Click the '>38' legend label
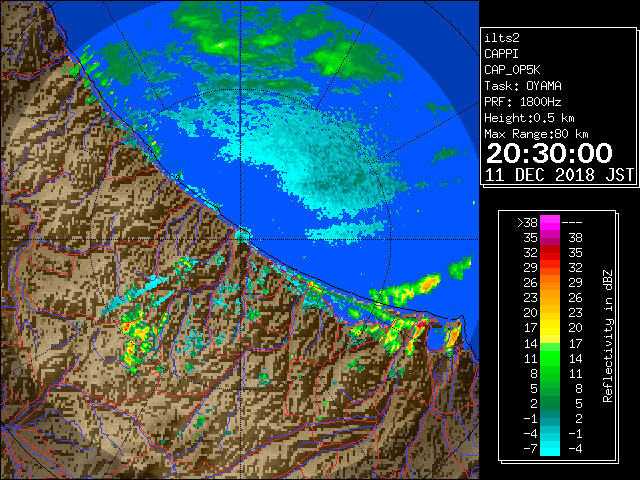This screenshot has width=640, height=480. point(527,223)
